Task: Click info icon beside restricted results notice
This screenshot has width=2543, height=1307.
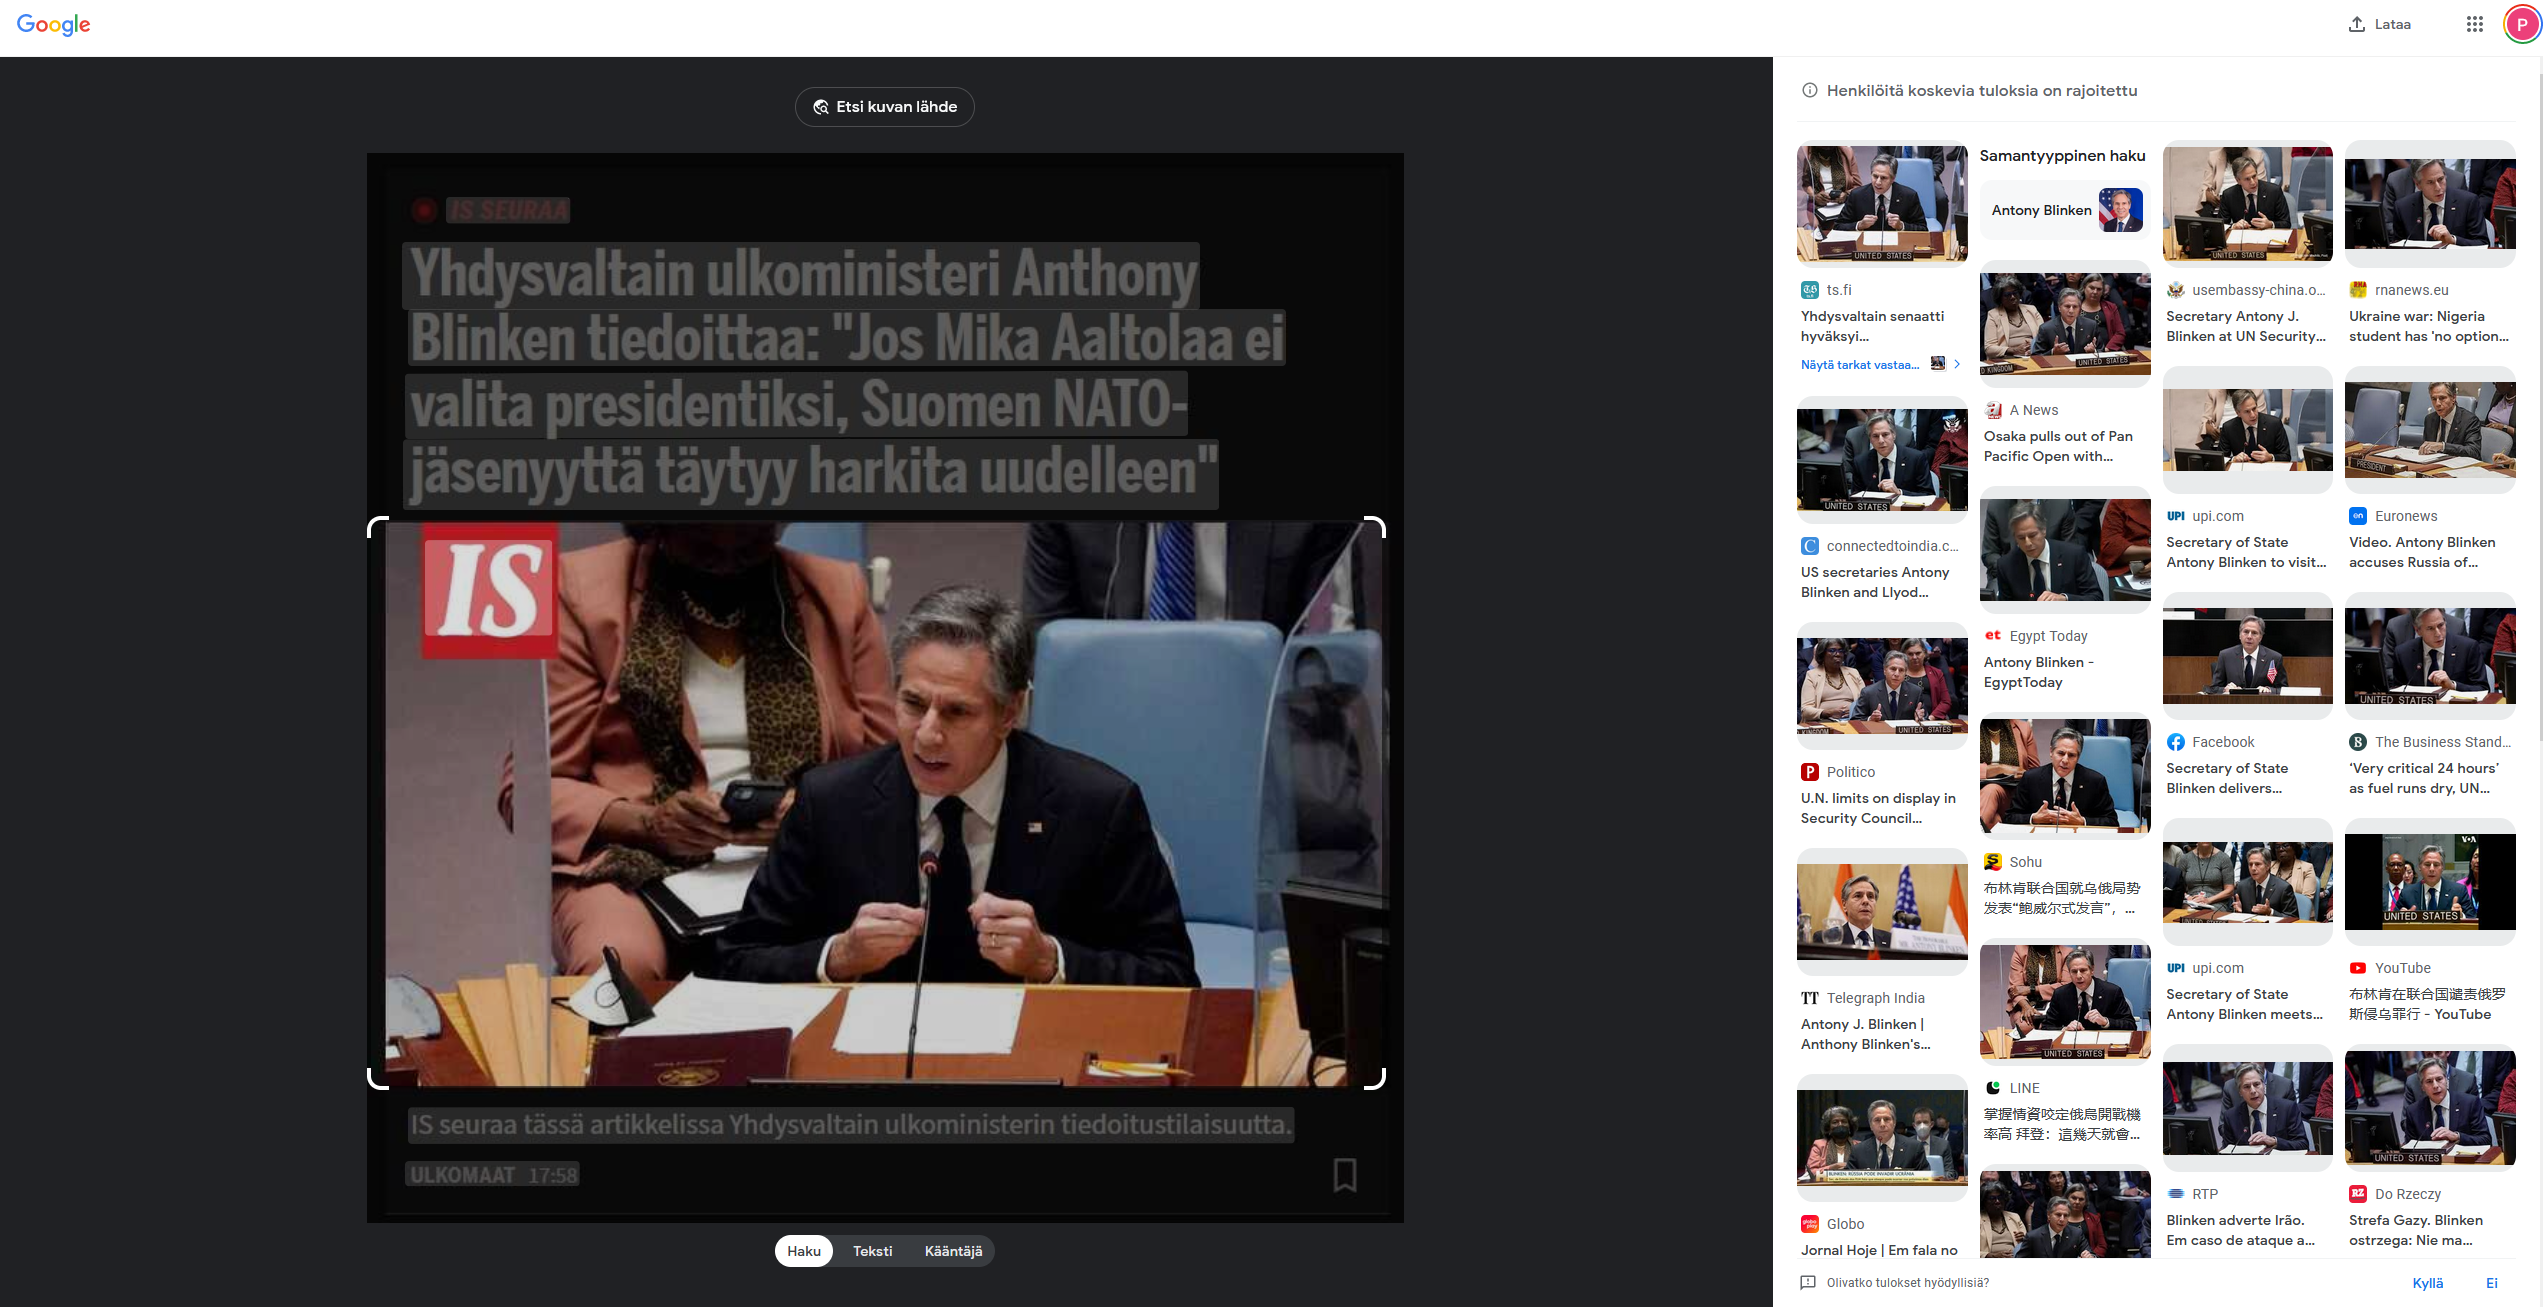Action: pos(1810,90)
